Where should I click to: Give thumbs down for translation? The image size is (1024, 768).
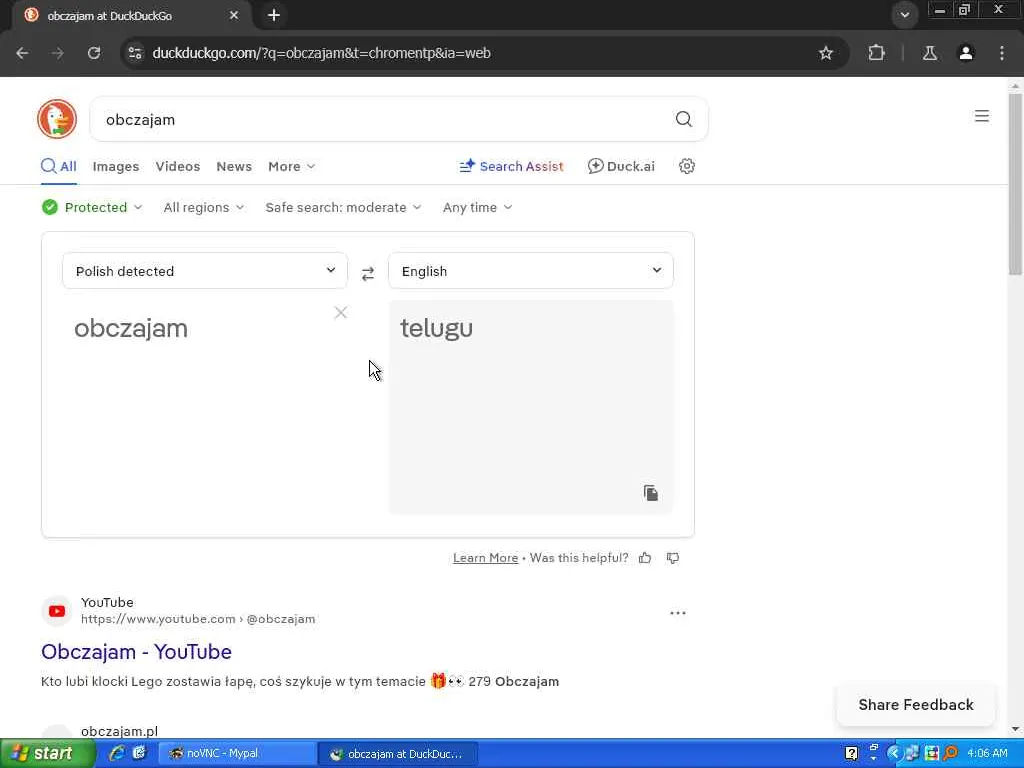pos(673,558)
